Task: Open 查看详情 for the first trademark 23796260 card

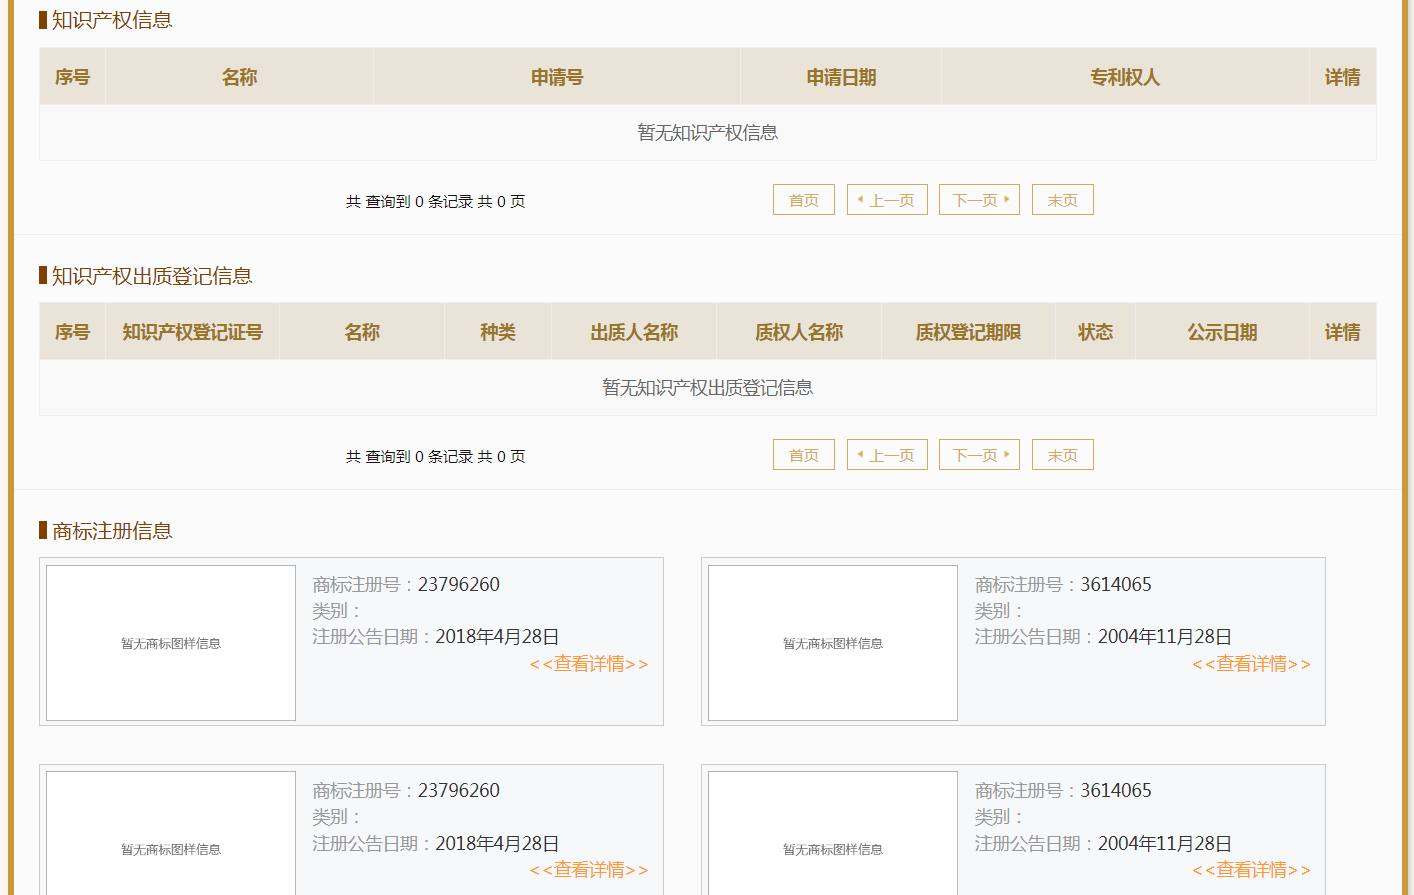Action: point(589,664)
